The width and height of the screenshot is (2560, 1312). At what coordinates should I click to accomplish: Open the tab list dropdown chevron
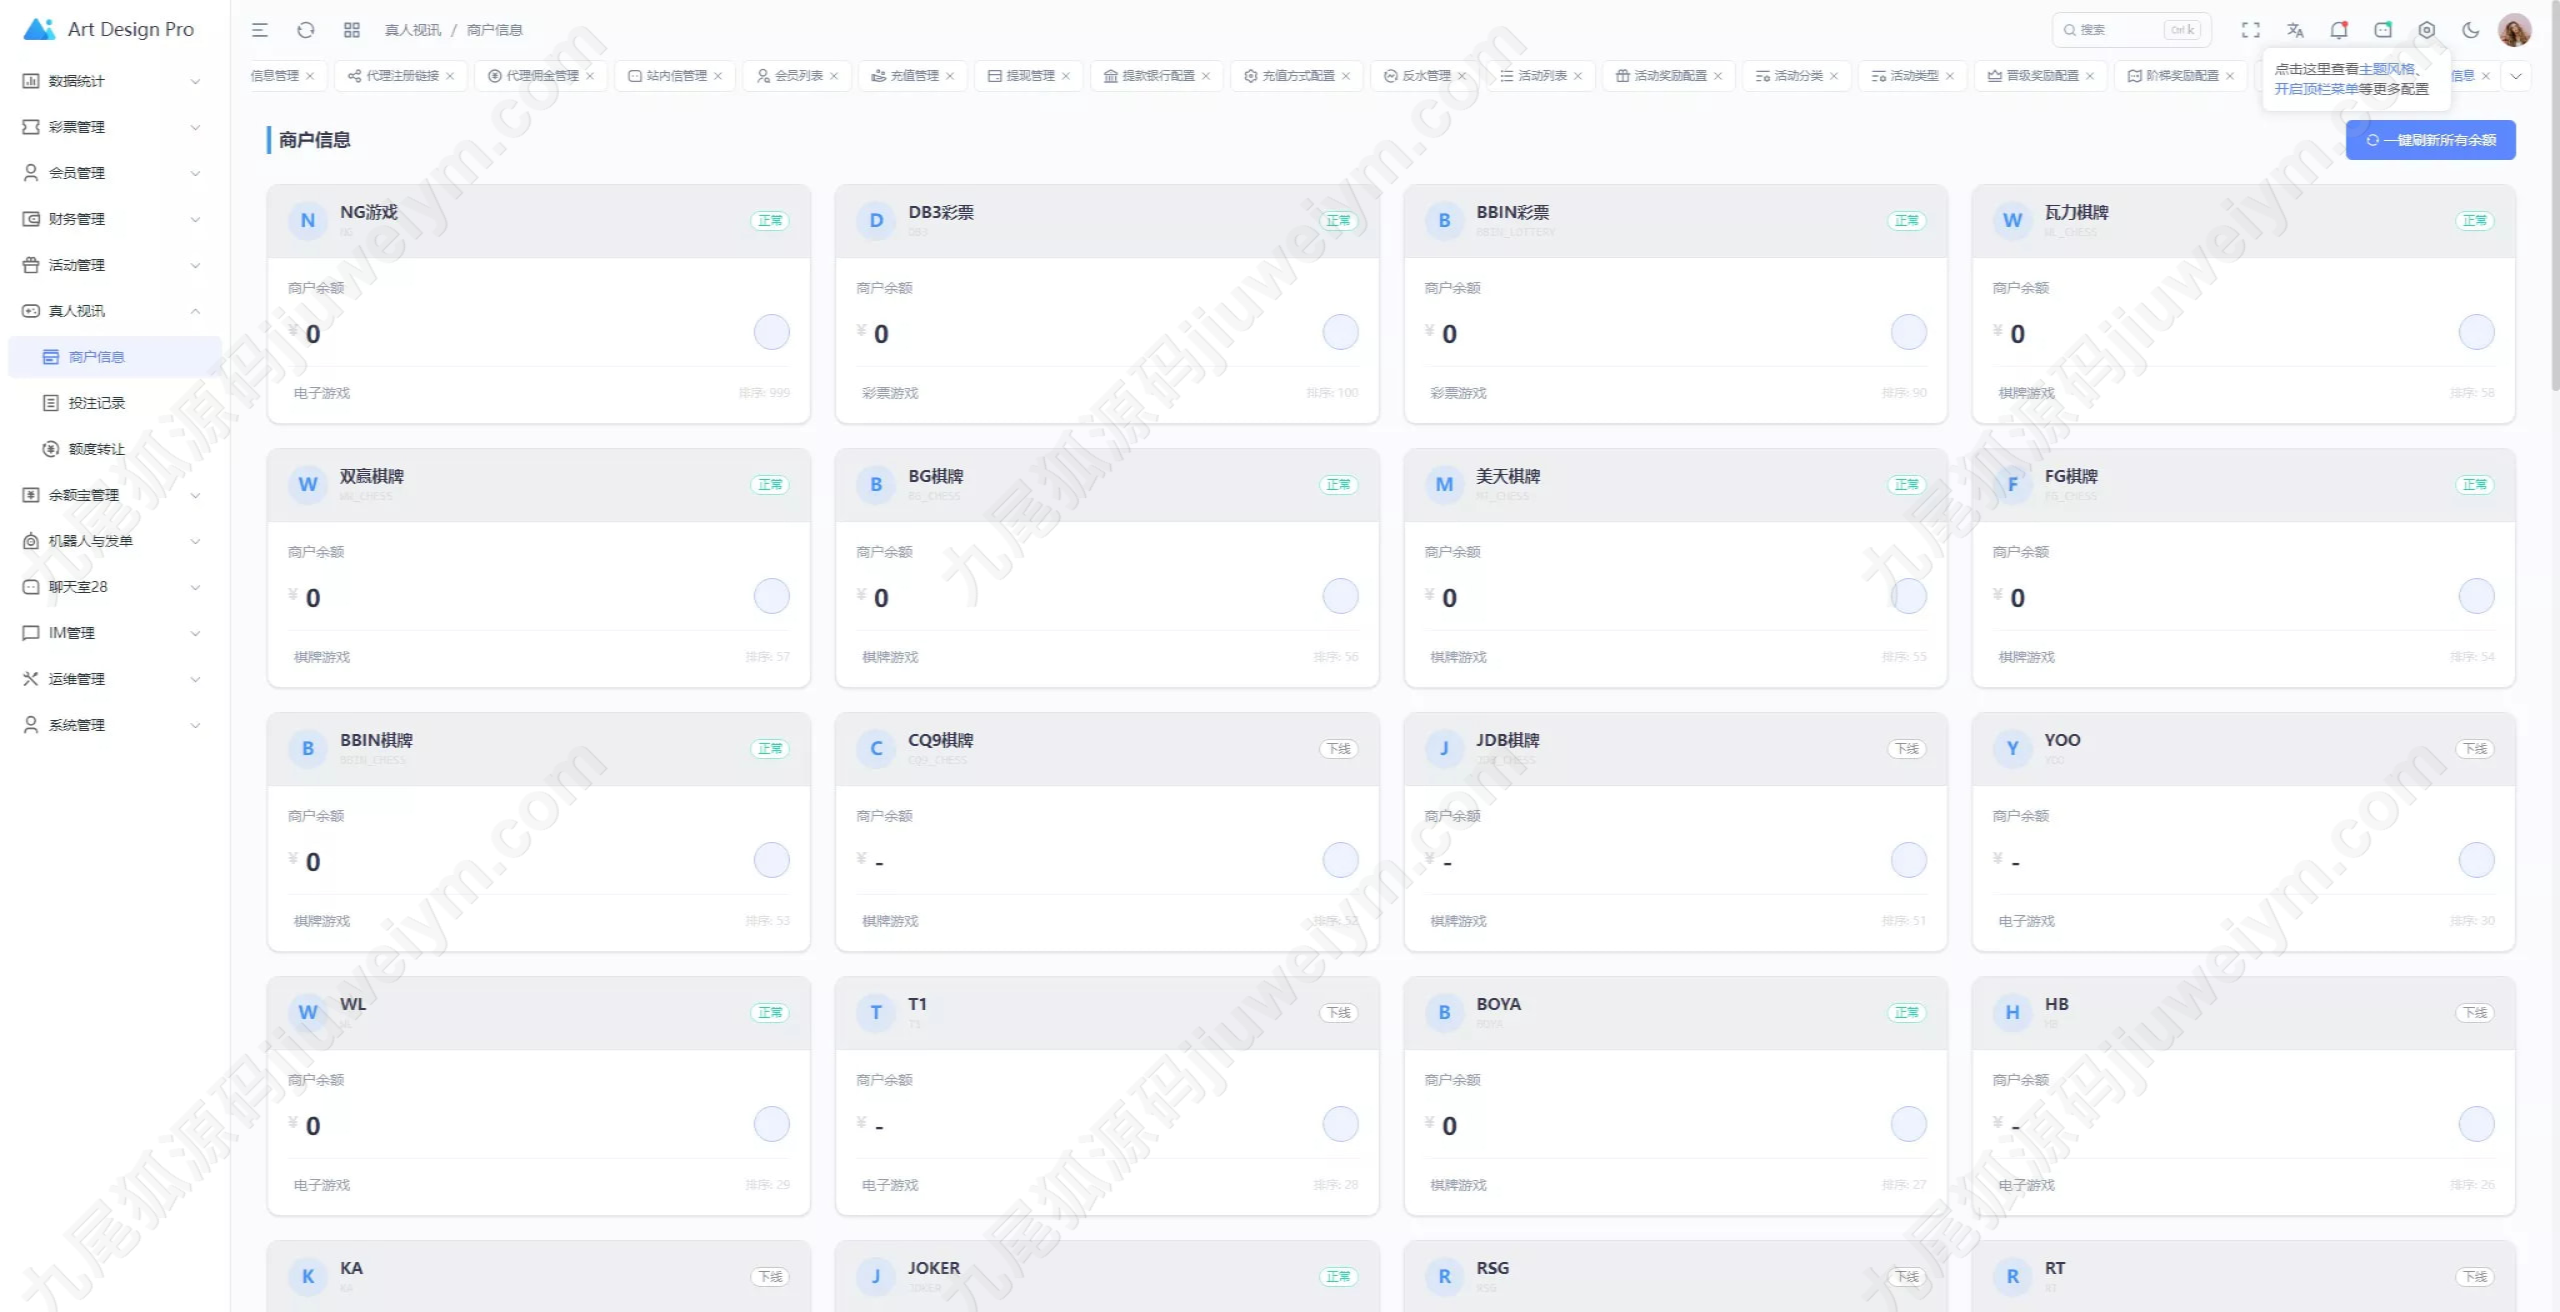point(2516,76)
